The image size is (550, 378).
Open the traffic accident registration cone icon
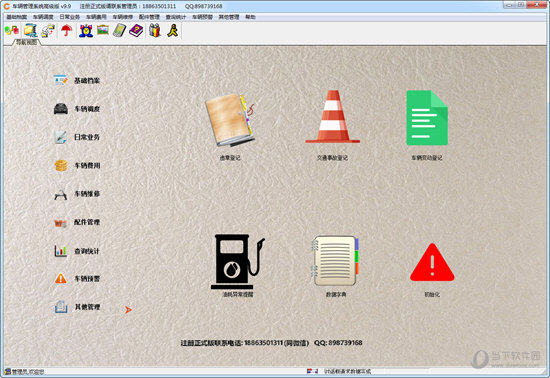333,117
